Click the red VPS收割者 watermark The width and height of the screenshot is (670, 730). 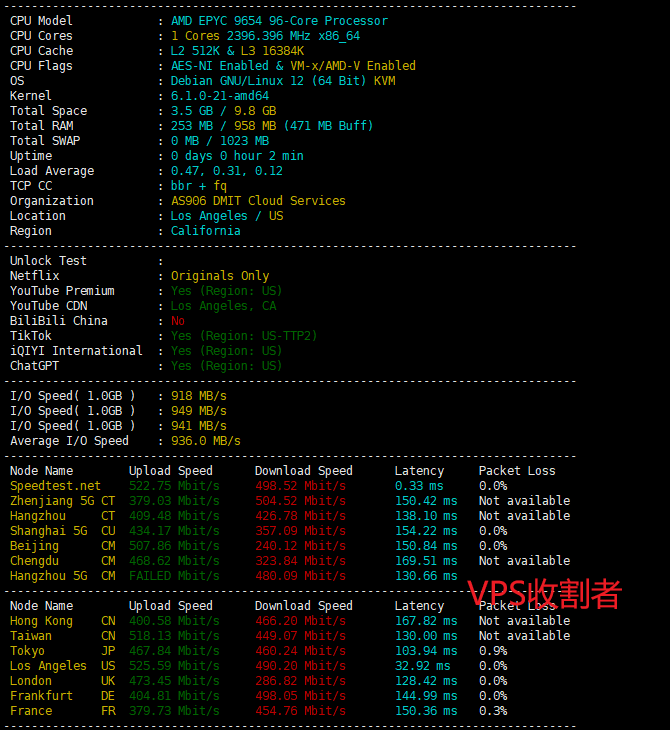(x=545, y=593)
